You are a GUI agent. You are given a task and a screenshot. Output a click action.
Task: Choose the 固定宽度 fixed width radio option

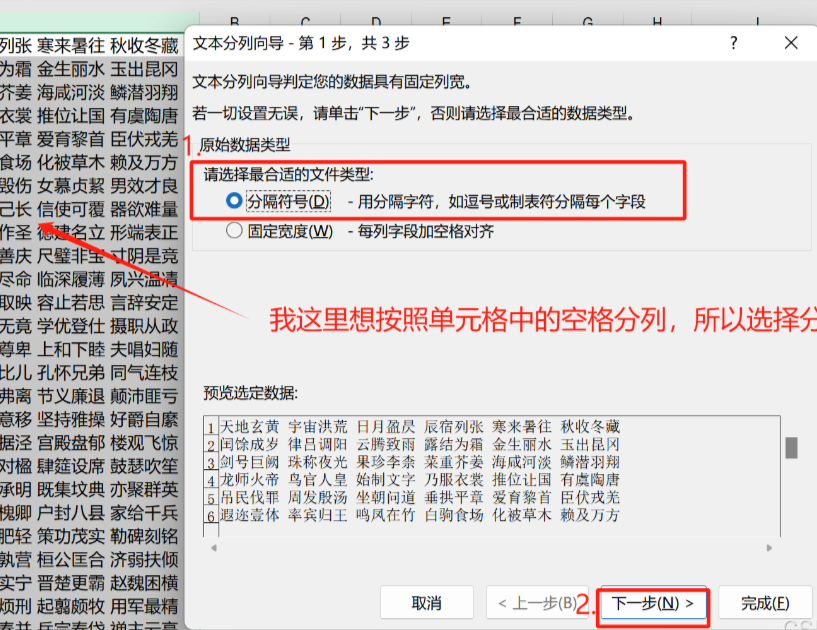pos(235,231)
